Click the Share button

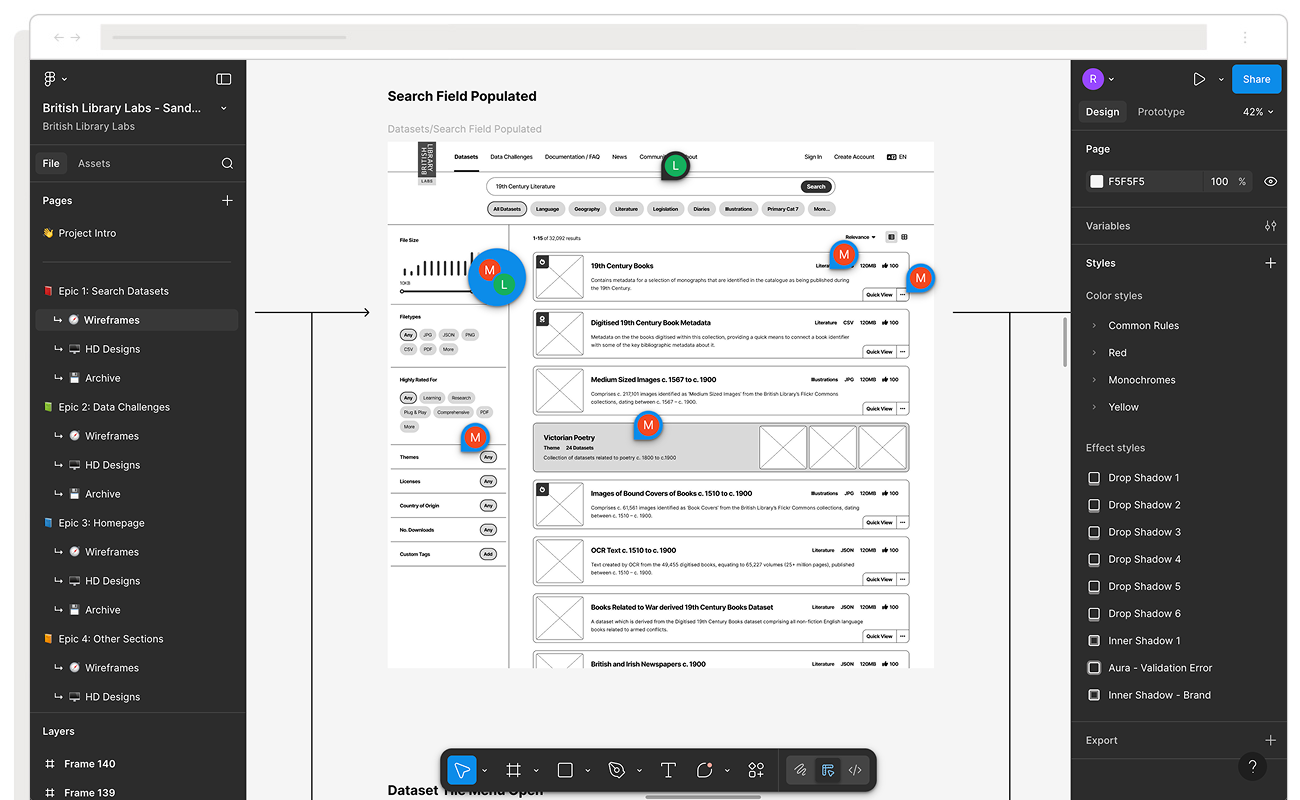coord(1256,79)
